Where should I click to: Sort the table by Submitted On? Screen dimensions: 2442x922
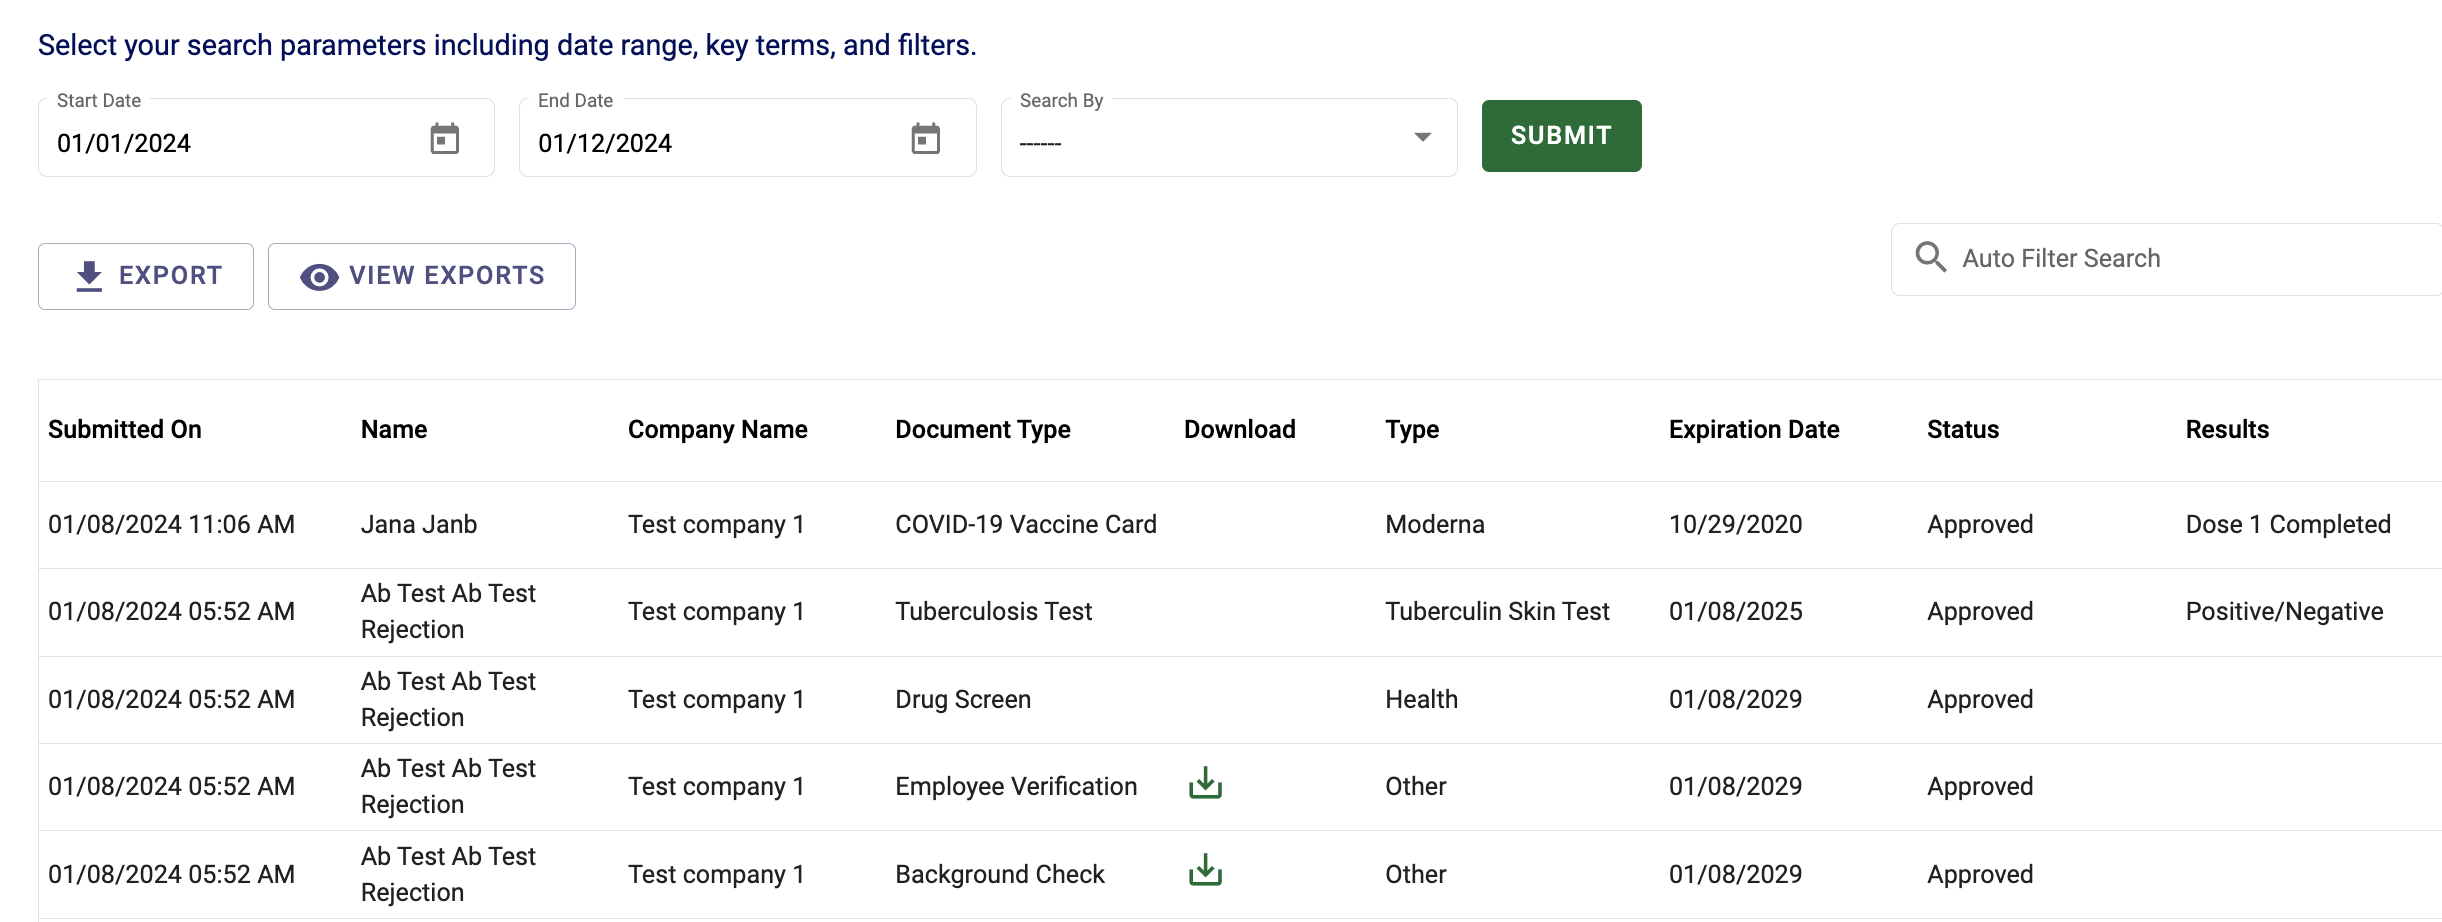[x=124, y=429]
